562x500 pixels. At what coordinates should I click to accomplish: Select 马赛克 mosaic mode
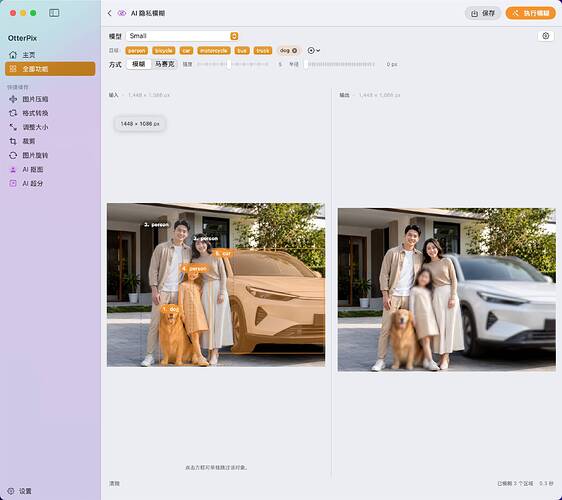165,64
